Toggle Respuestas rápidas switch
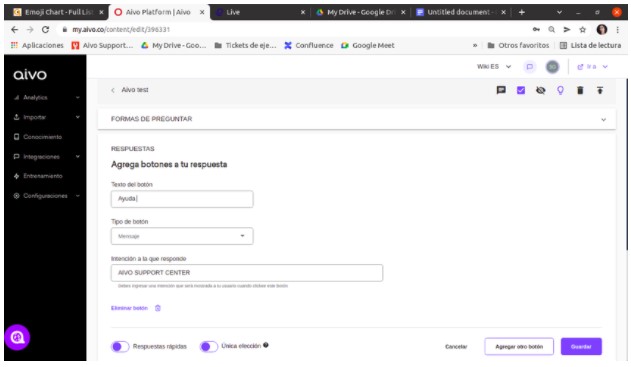 (x=120, y=346)
